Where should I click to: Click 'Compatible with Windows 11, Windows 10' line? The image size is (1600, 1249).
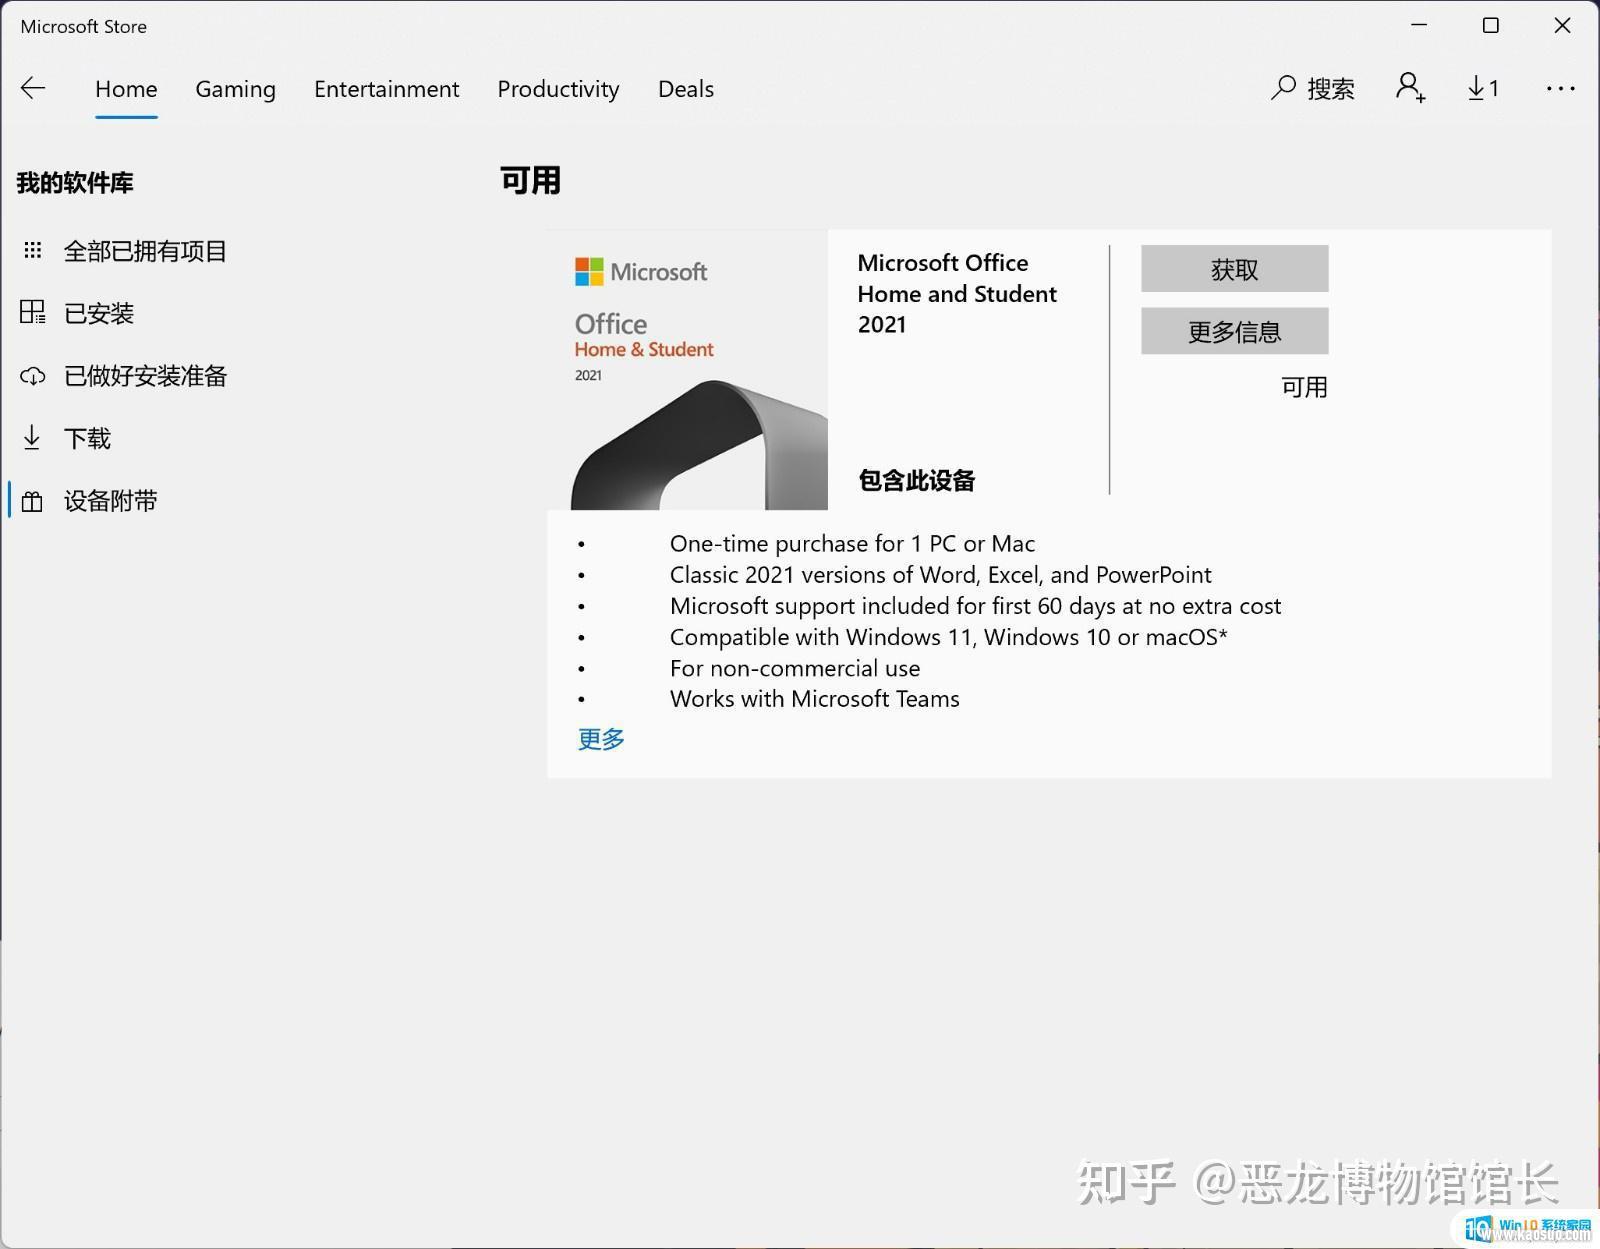[948, 637]
